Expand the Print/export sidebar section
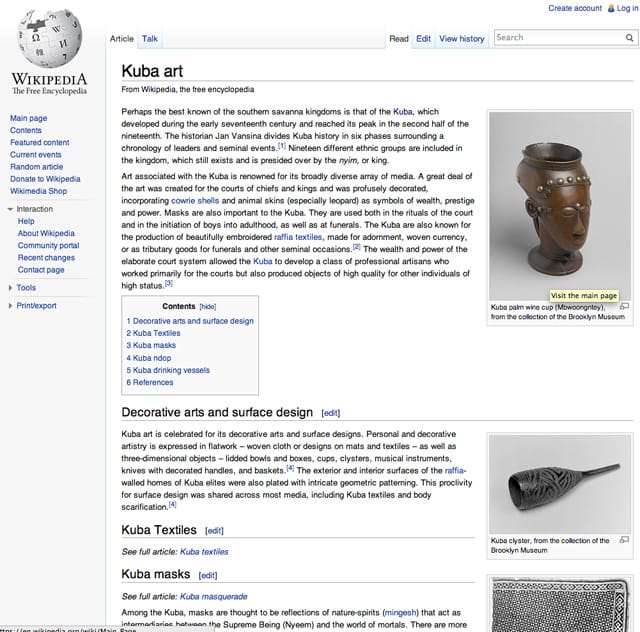 point(10,306)
